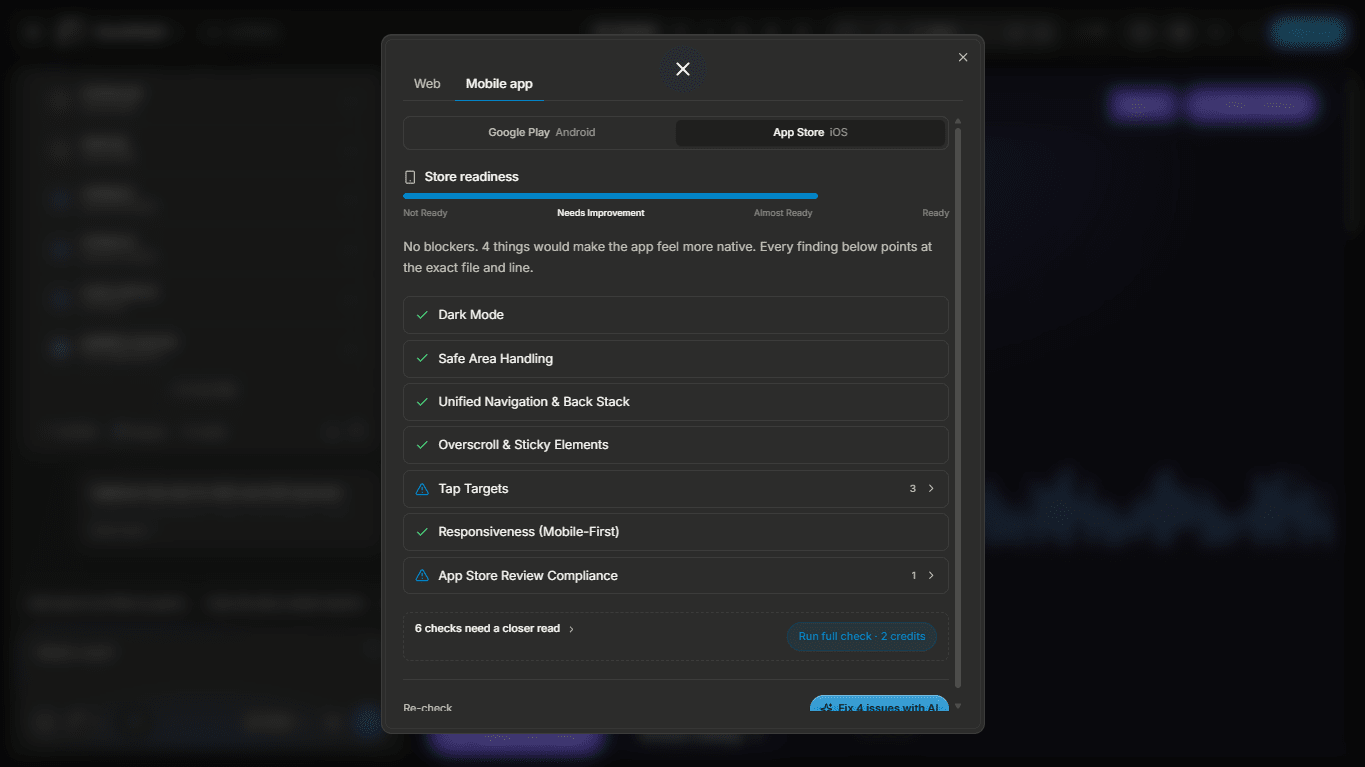1365x767 pixels.
Task: Expand App Store Review Compliance with its chevron
Action: coord(931,576)
